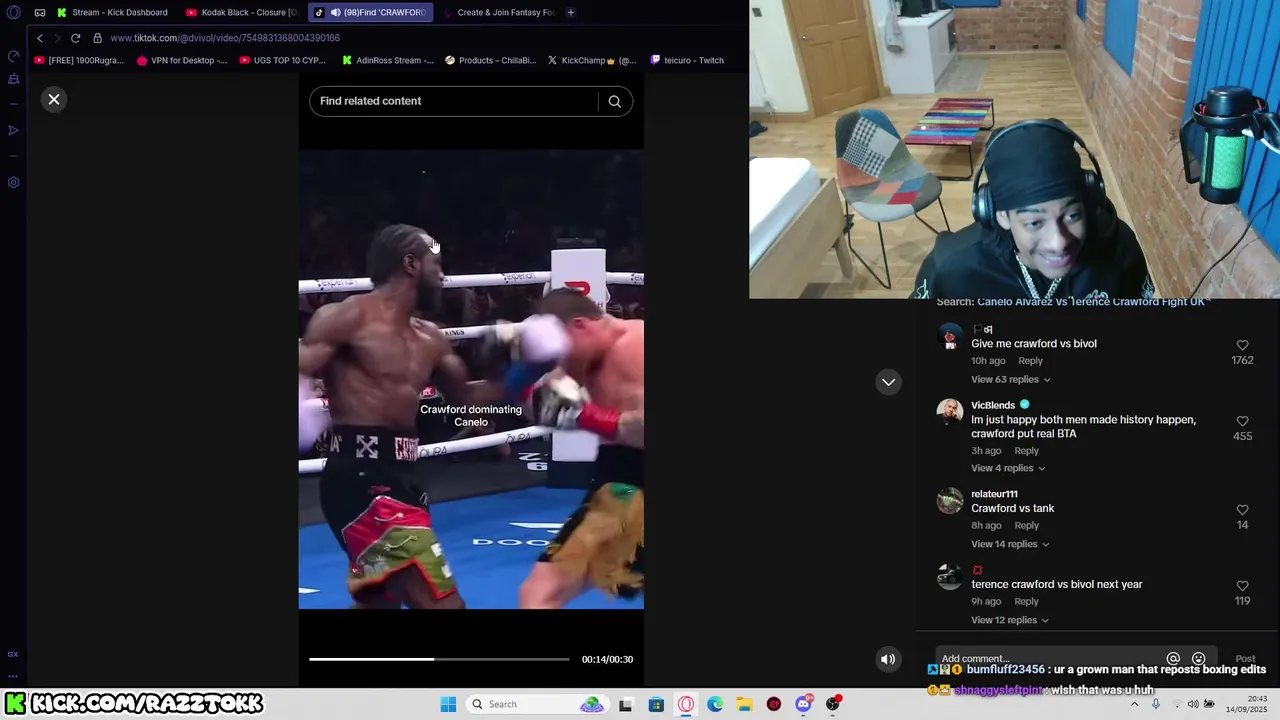The height and width of the screenshot is (720, 1280).
Task: Go back in browser history
Action: [x=40, y=38]
